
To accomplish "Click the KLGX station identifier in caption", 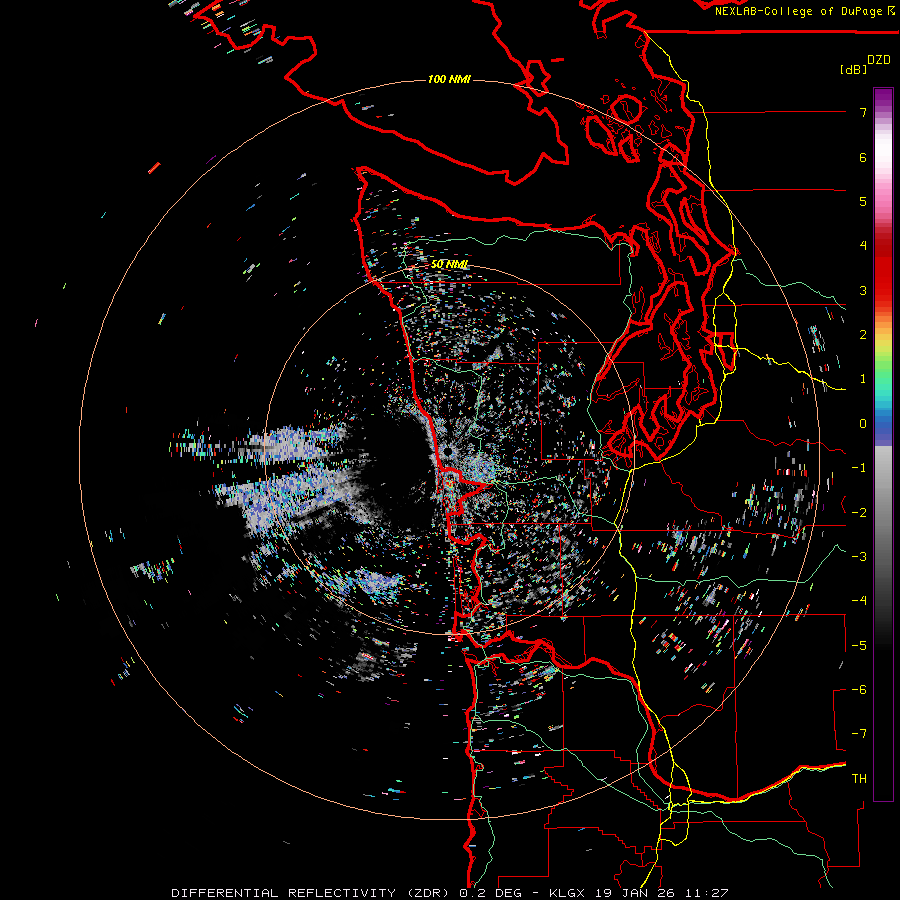I will click(568, 893).
